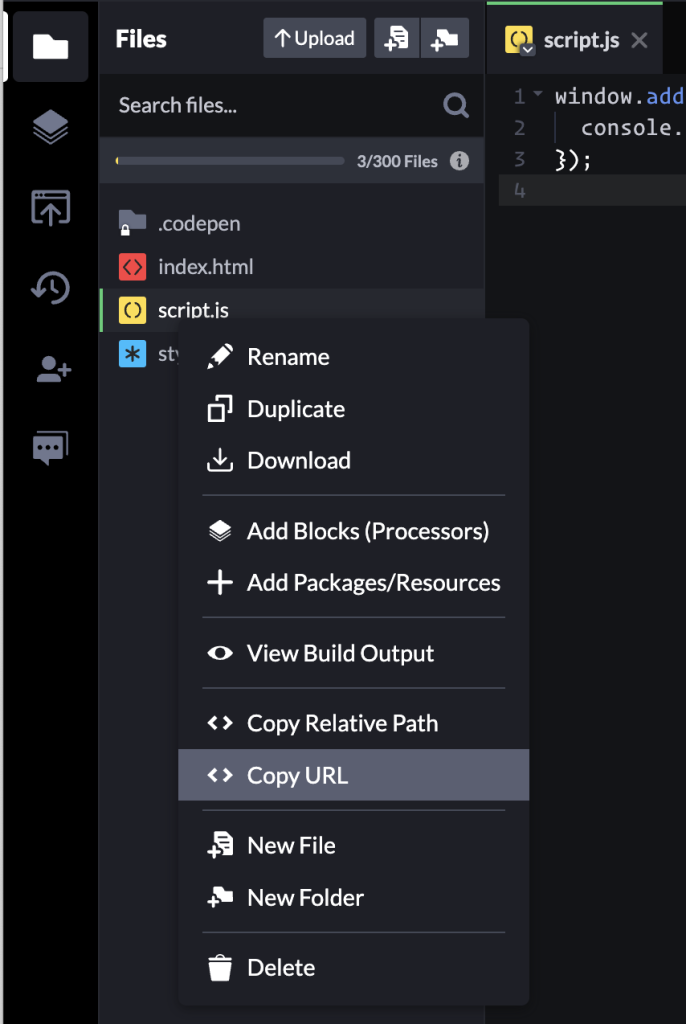Viewport: 686px width, 1024px height.
Task: Click Delete in the context menu
Action: tap(281, 968)
